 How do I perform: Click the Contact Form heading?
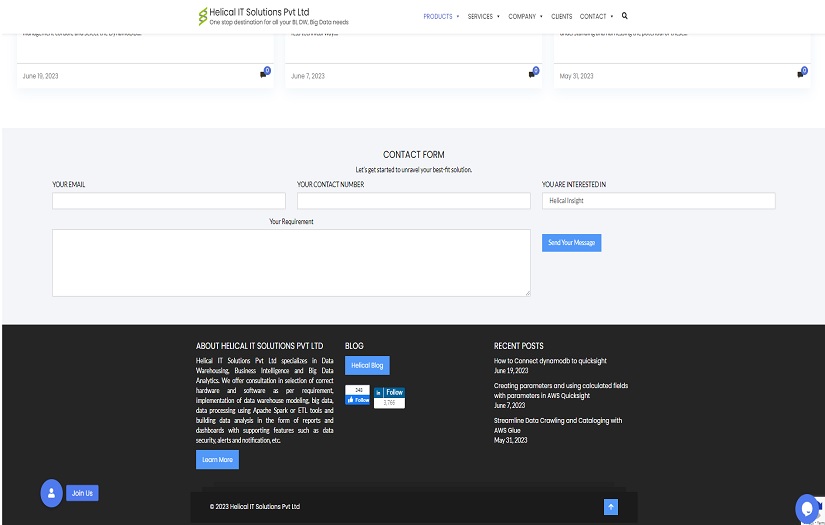click(x=414, y=154)
